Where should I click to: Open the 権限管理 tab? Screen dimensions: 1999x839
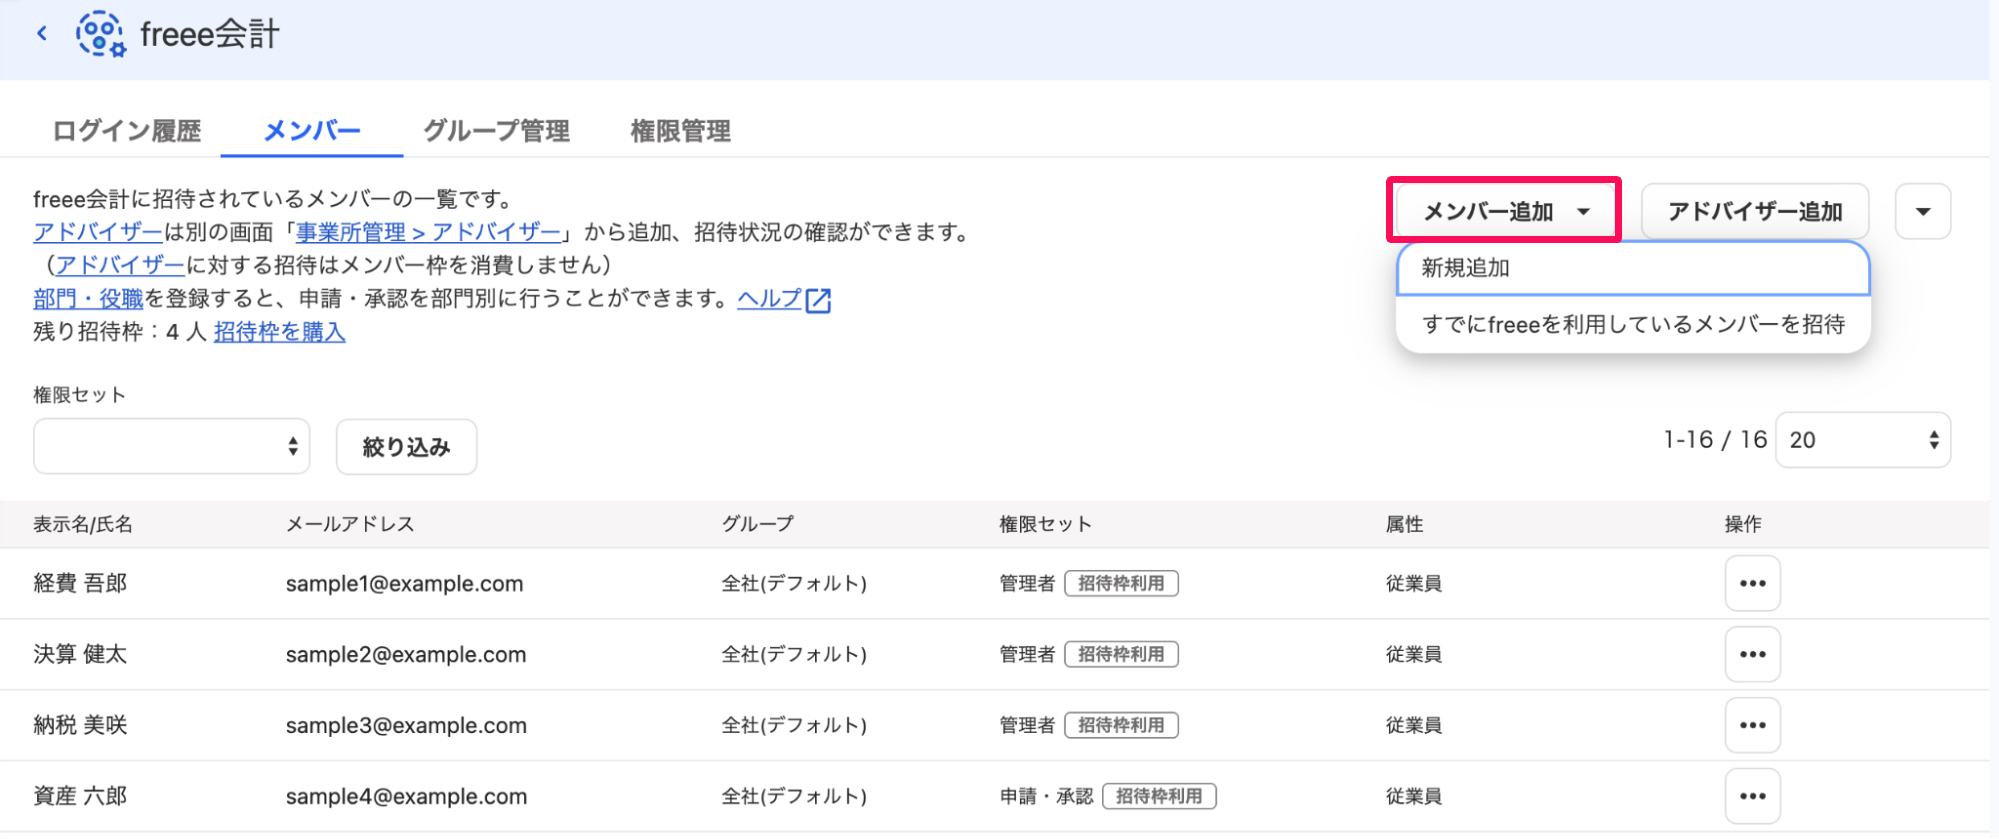(x=680, y=131)
